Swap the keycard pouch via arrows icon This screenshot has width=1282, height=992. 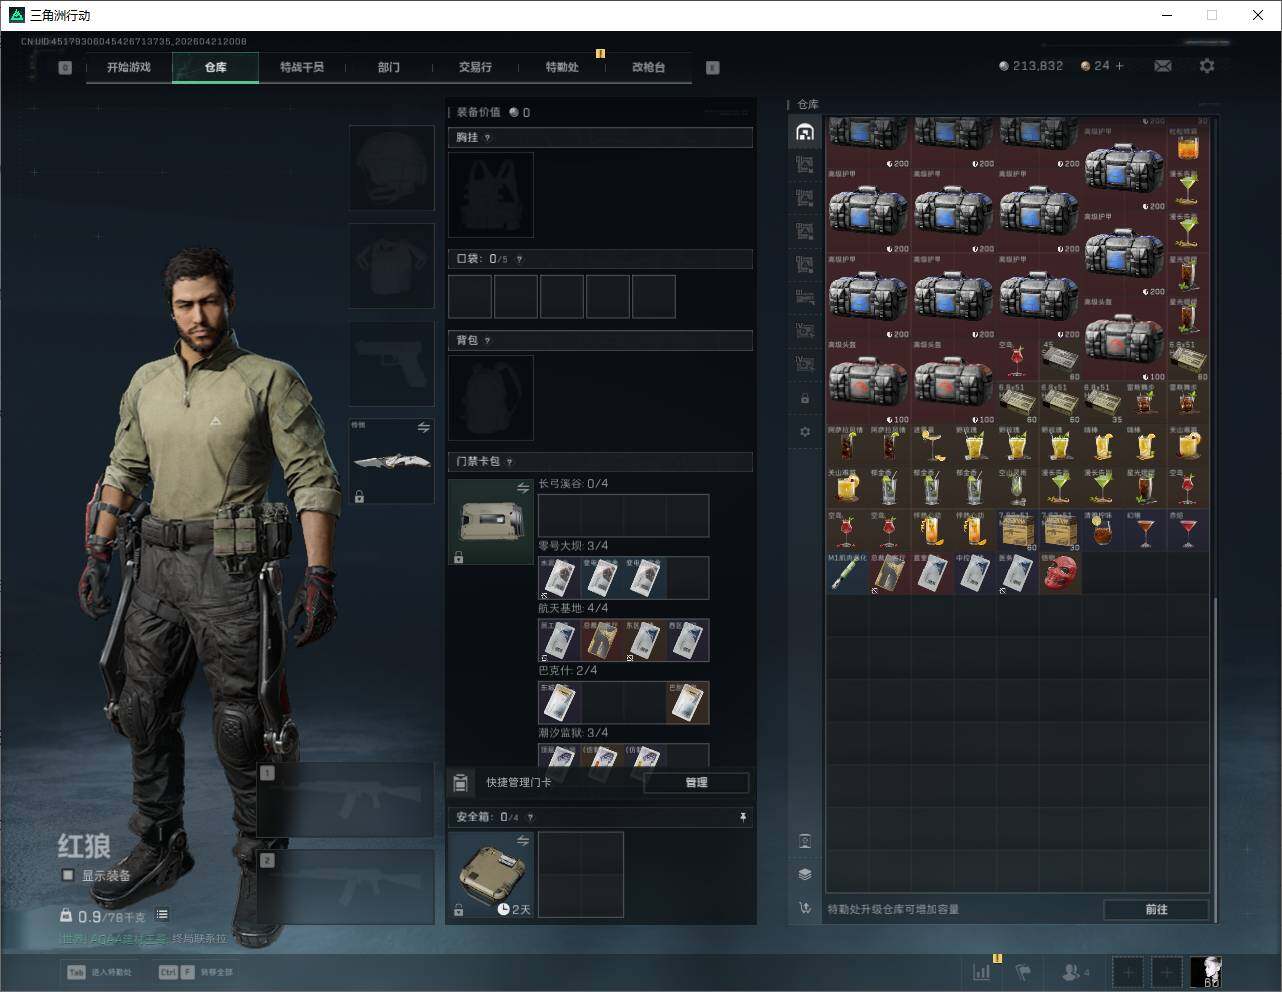(523, 488)
